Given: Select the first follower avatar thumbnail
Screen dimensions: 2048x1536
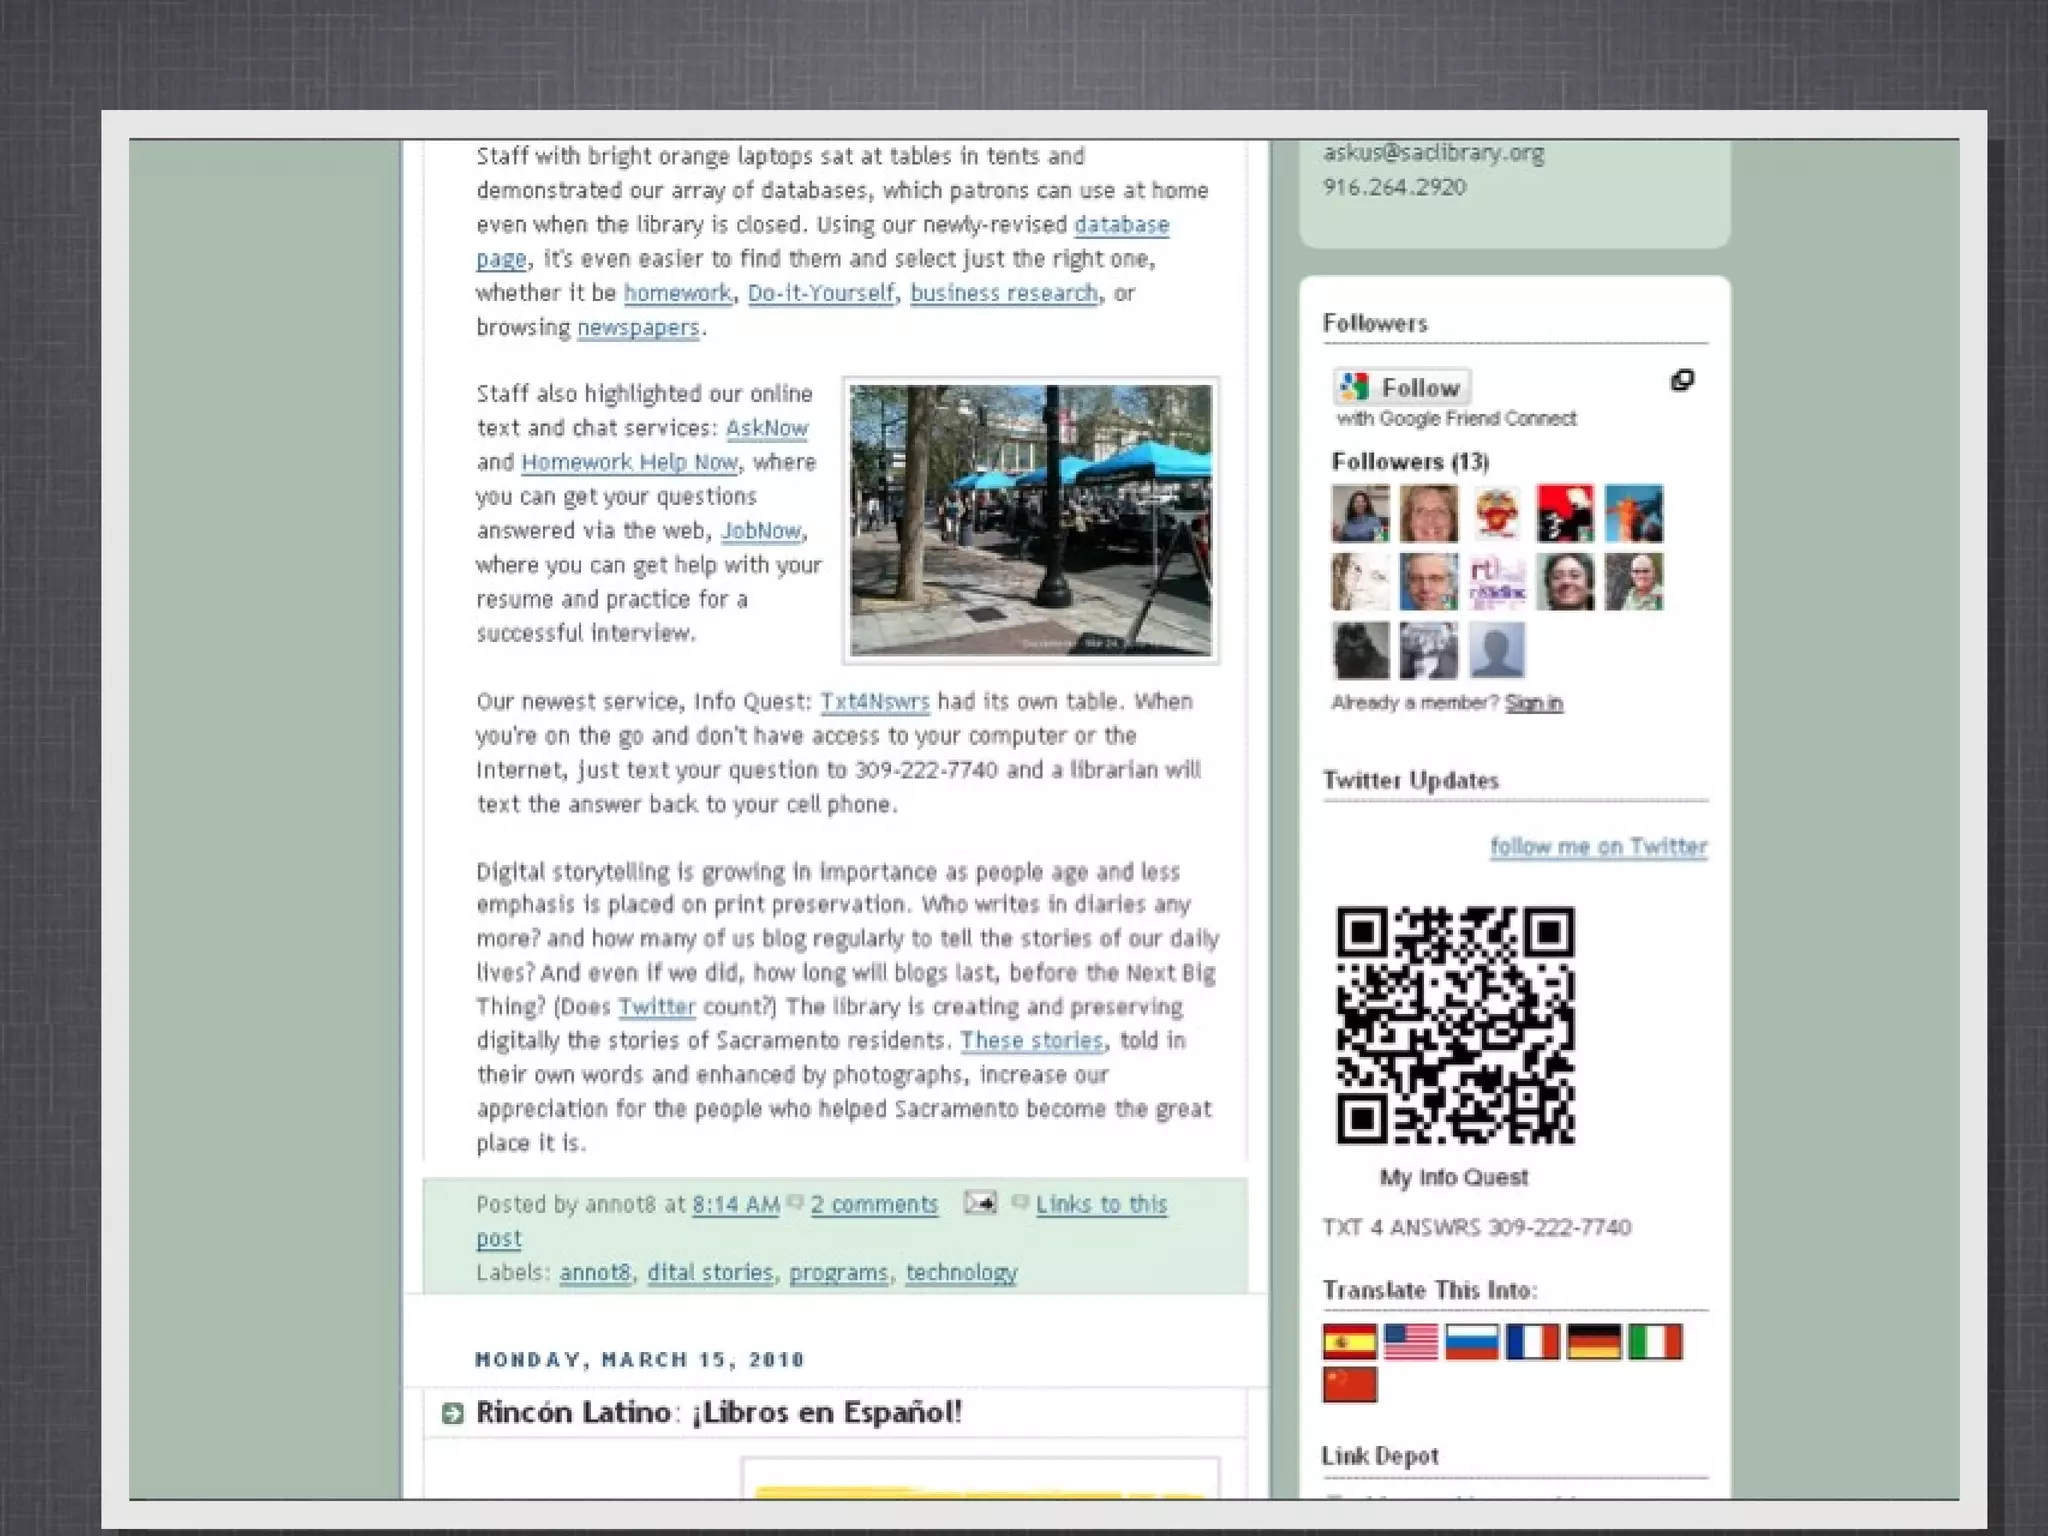Looking at the screenshot, I should (1360, 513).
